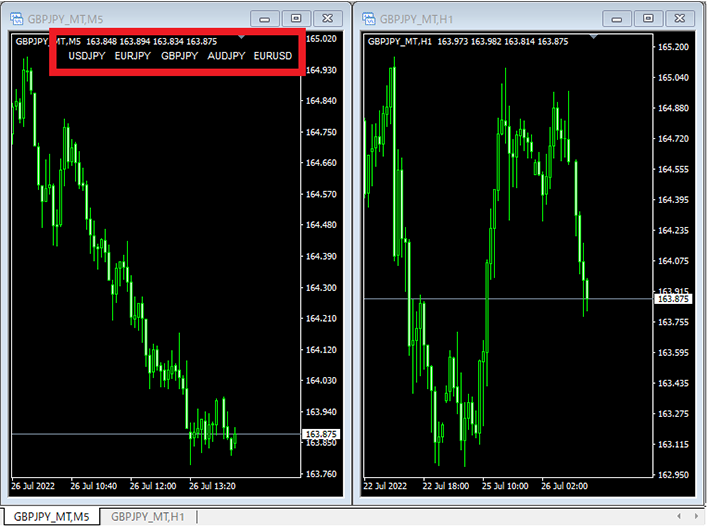Viewport: 709px width, 528px height.
Task: Click the 26 Jul 2022 date label on the M5 chart
Action: click(33, 486)
